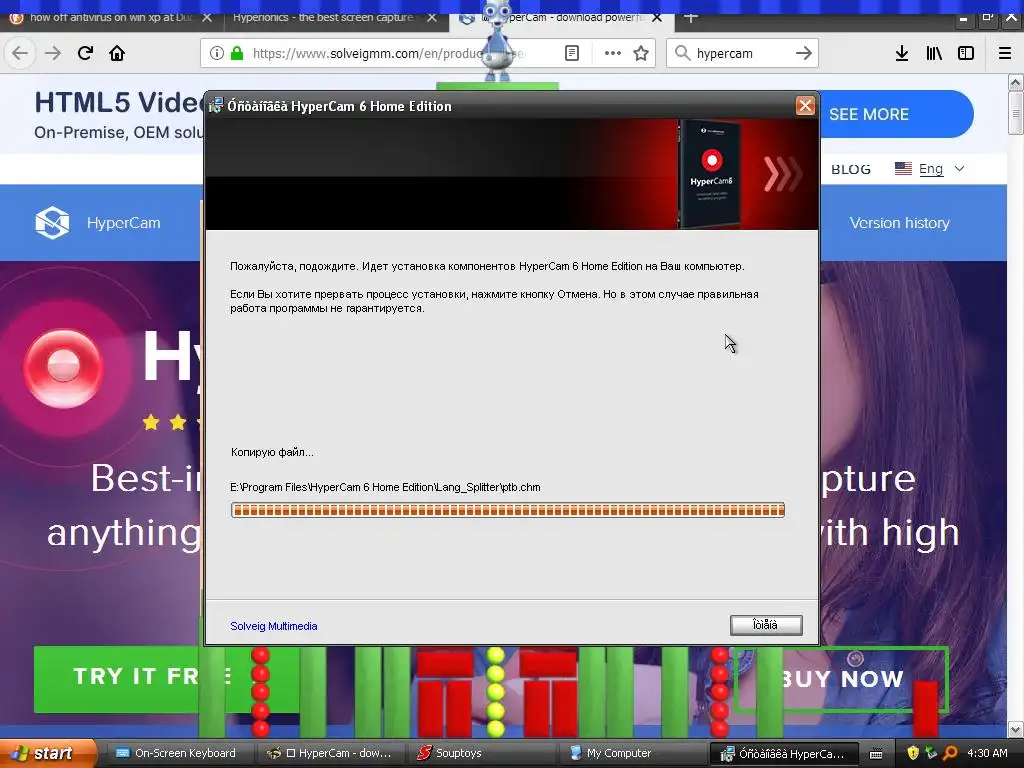The height and width of the screenshot is (768, 1024).
Task: Click the file path text ending in ptb.chm
Action: [x=385, y=487]
